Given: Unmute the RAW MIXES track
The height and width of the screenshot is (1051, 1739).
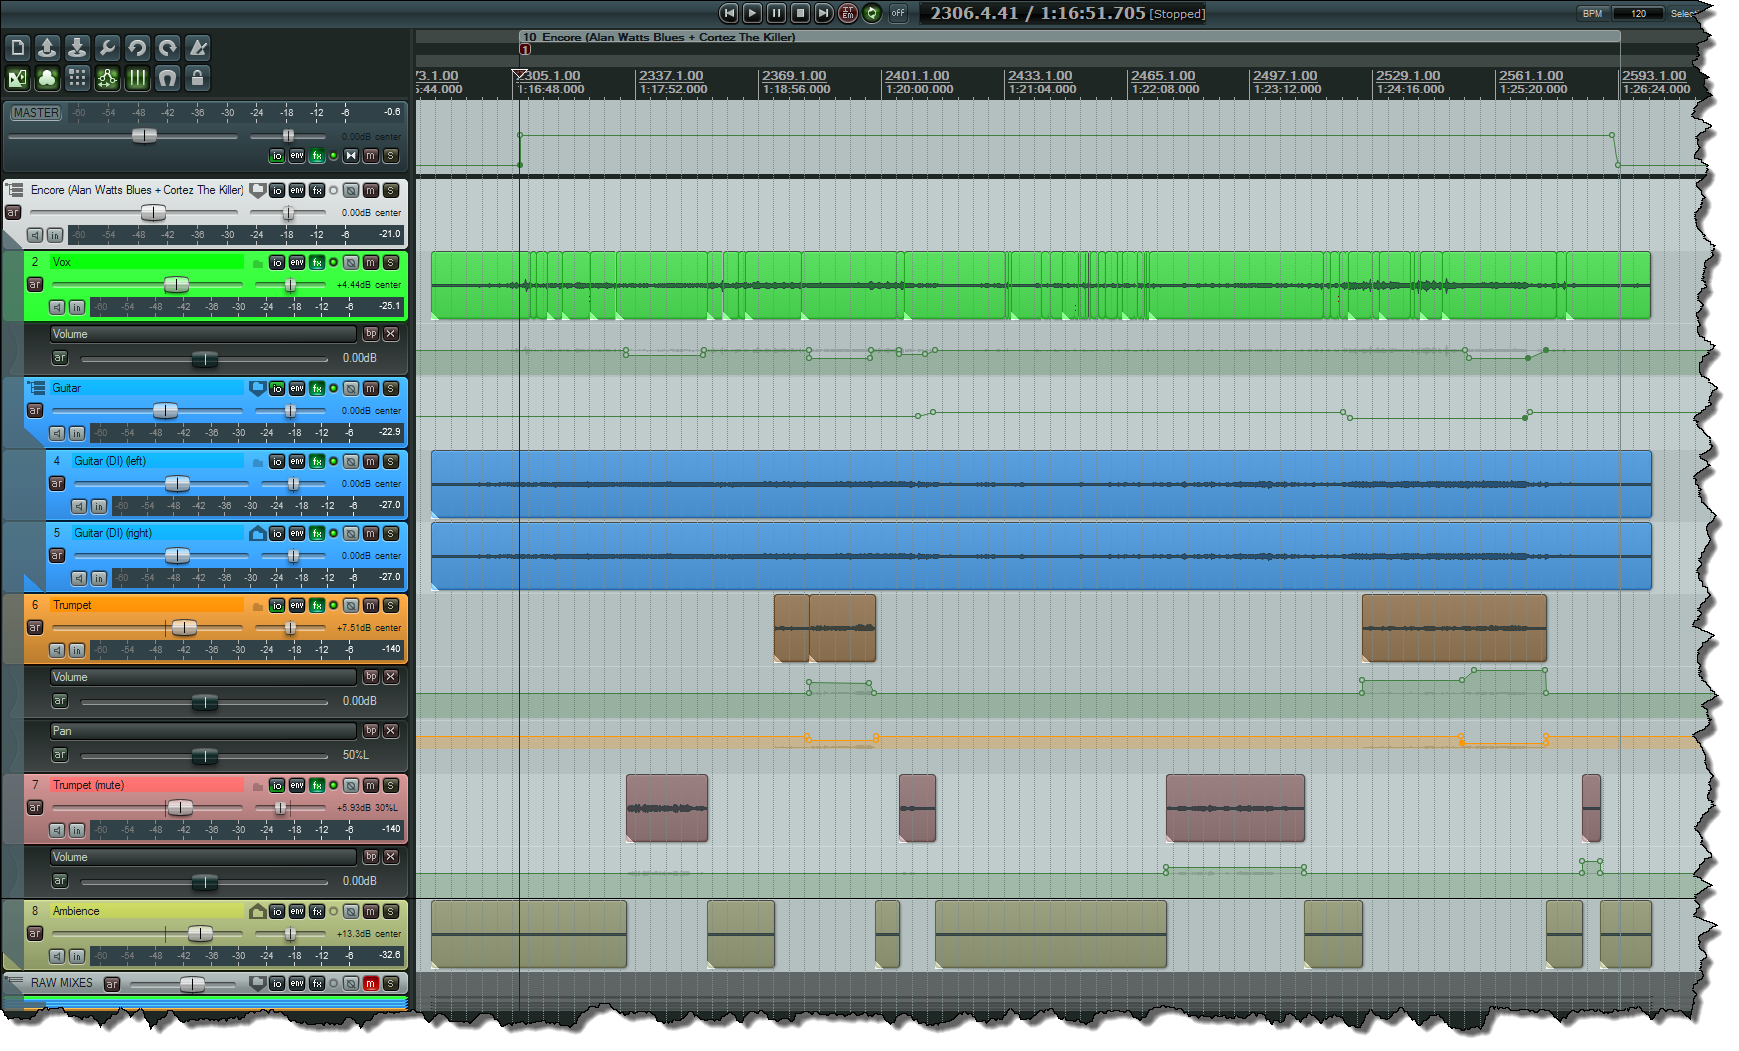Looking at the screenshot, I should coord(371,983).
